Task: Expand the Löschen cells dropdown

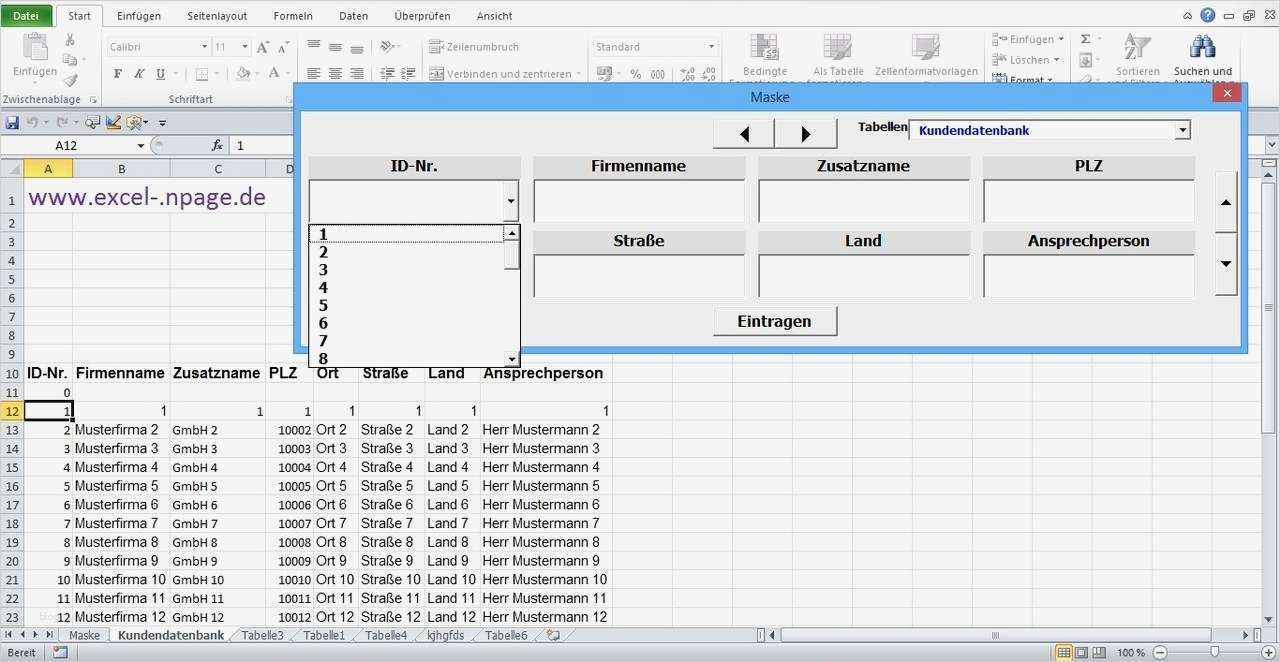Action: point(1056,60)
